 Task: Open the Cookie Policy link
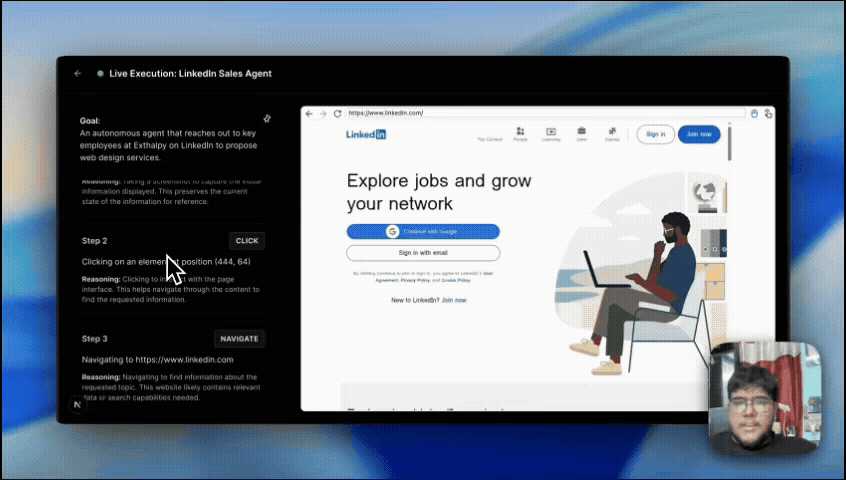point(456,280)
